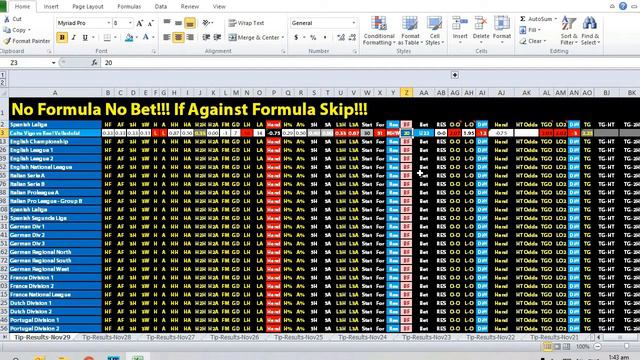Click Decrease Decimal icon
Screen dimensions: 640x360
coord(353,38)
